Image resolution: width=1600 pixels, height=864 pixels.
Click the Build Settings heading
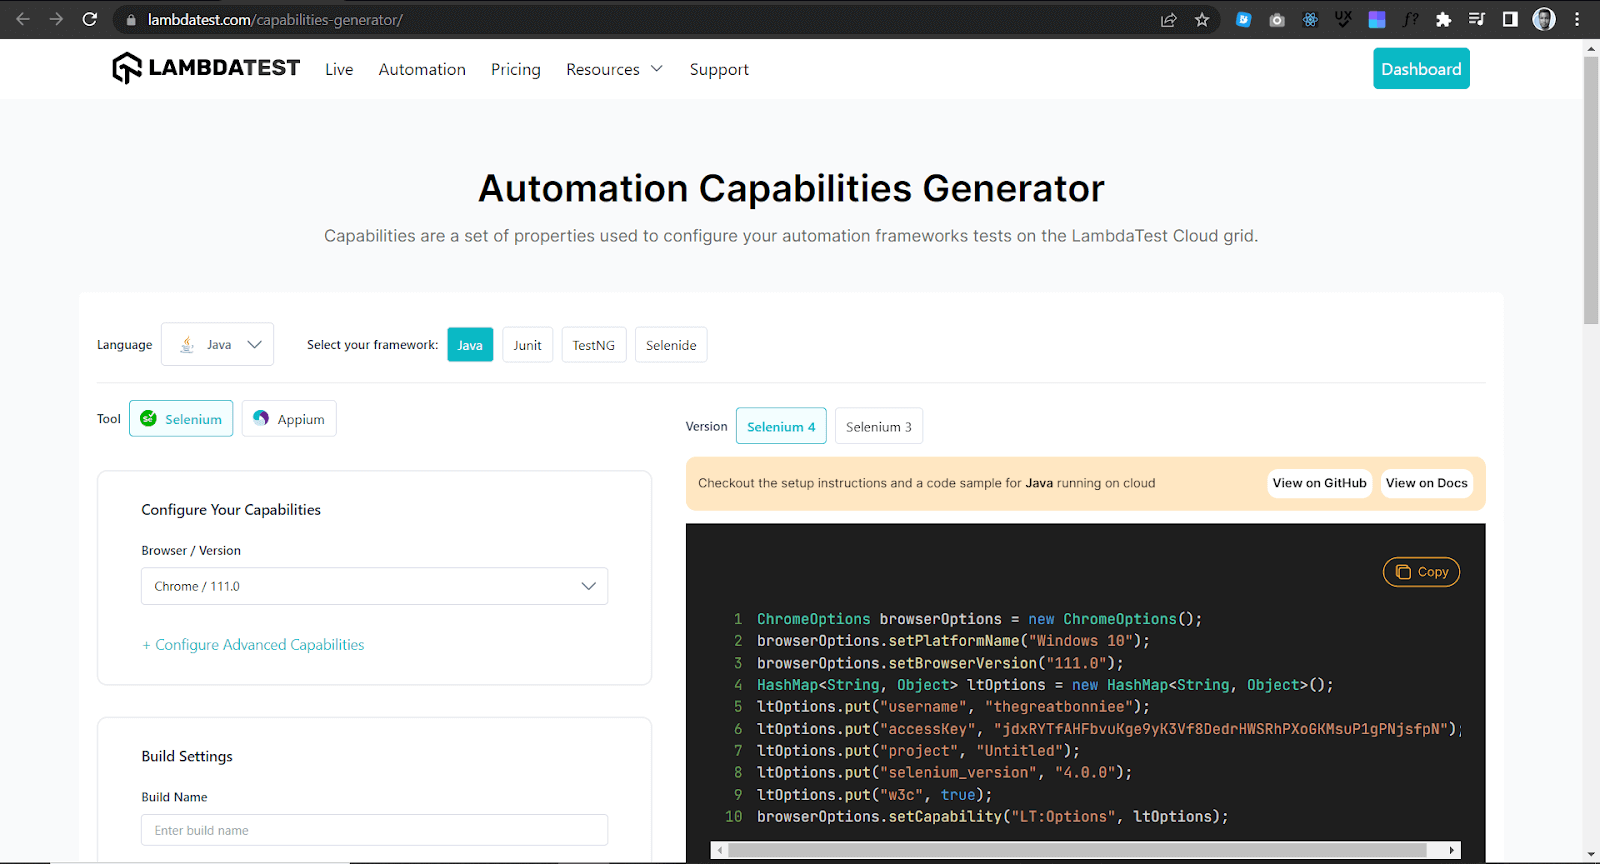(x=187, y=756)
